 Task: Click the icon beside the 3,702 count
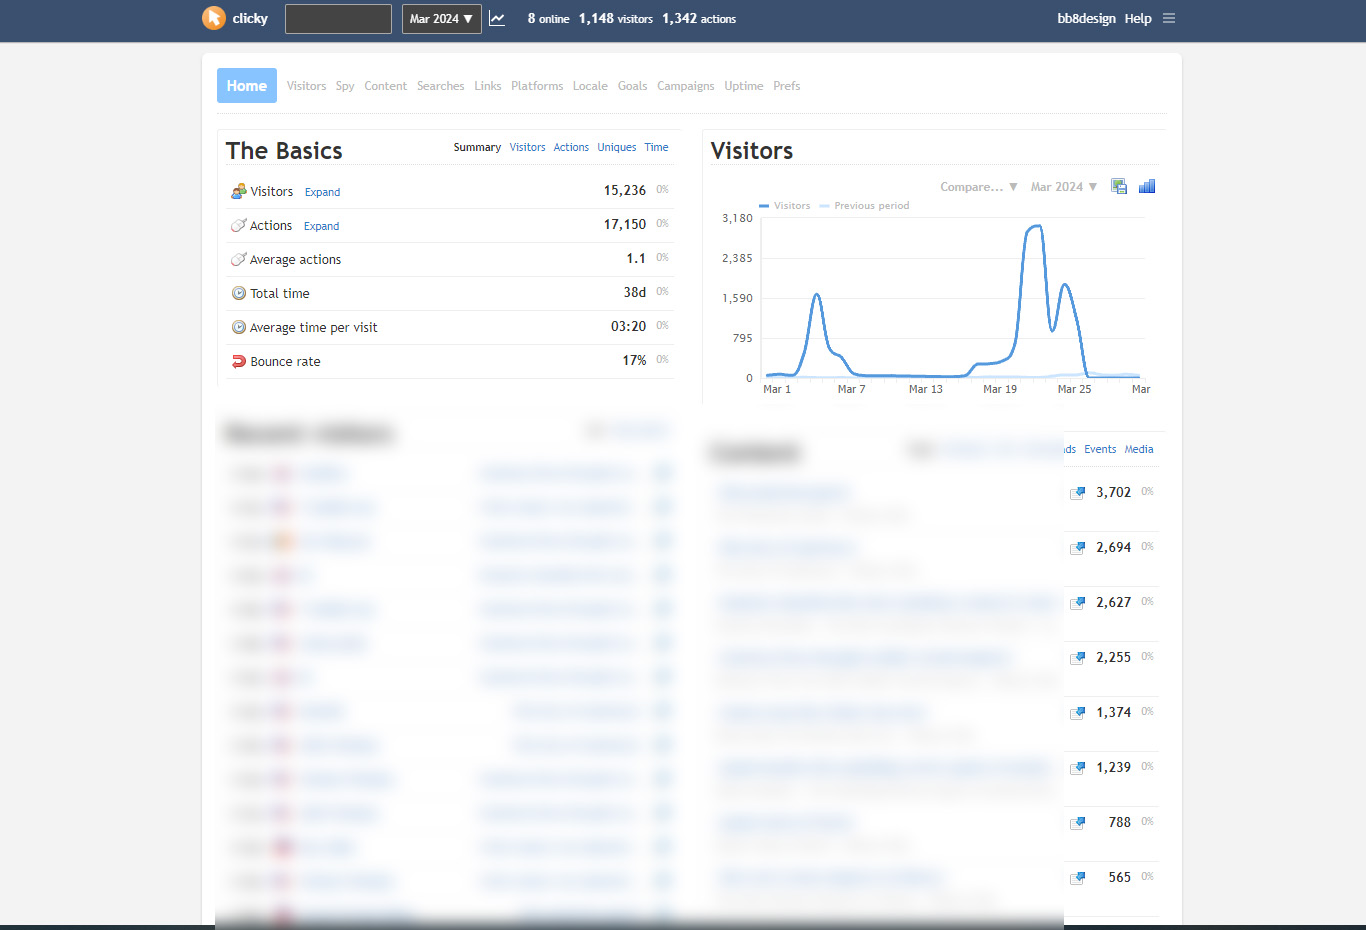click(x=1077, y=493)
